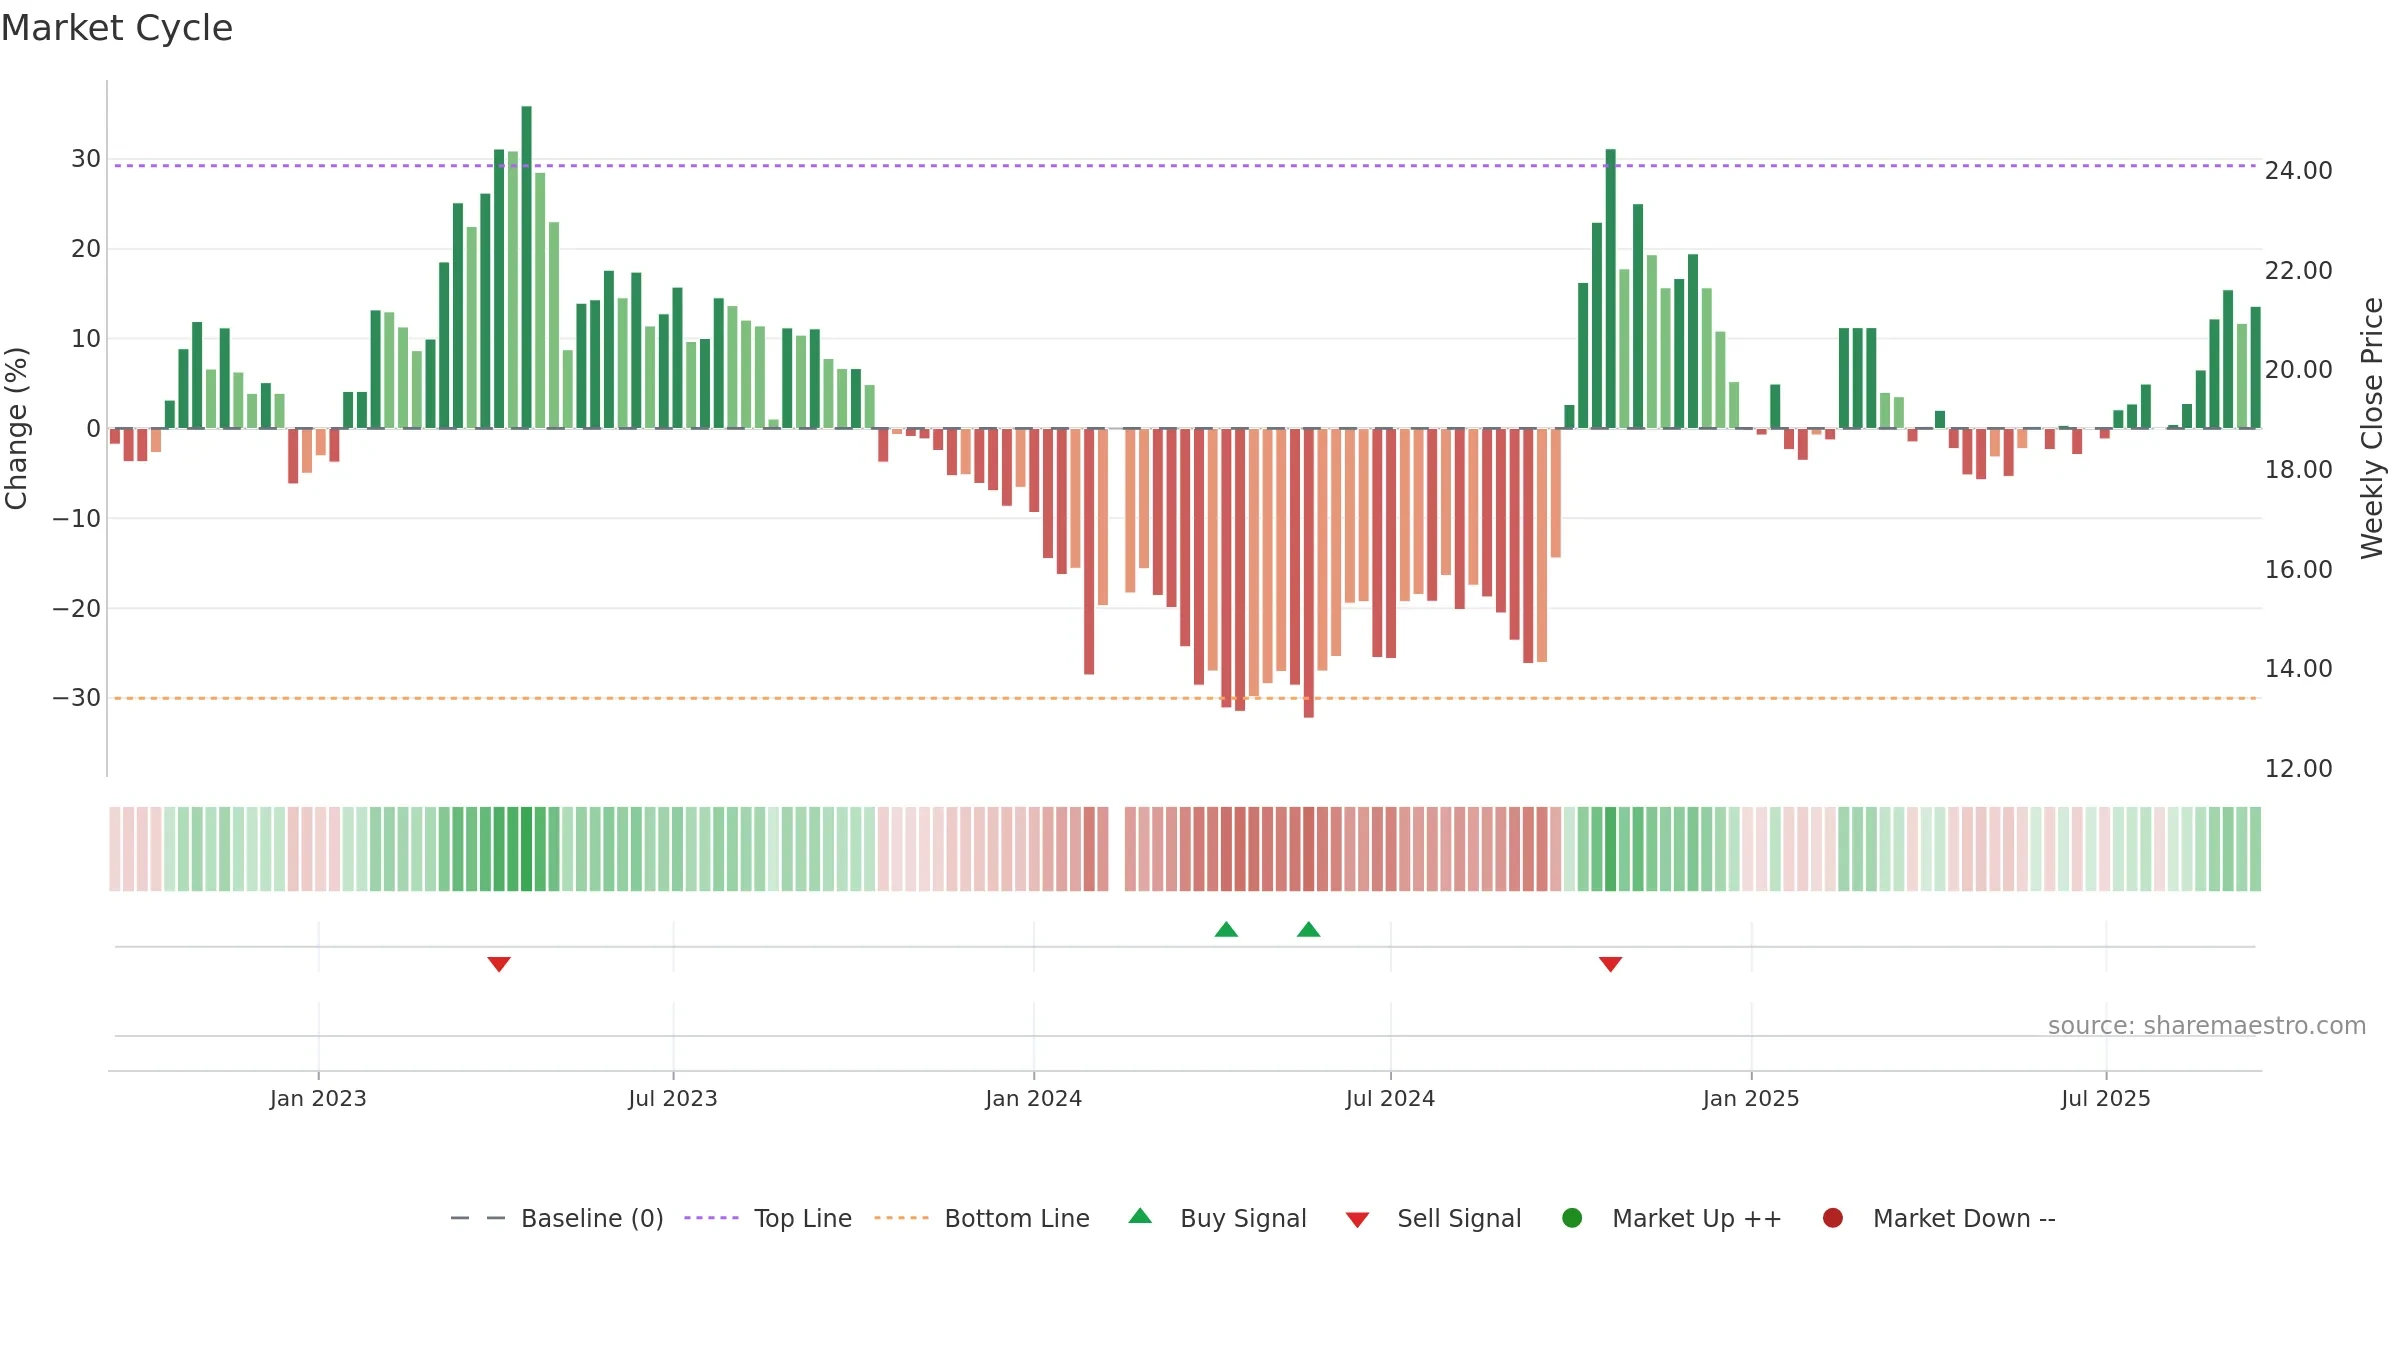Click the '−30' change axis label
The image size is (2400, 1350).
coord(77,698)
